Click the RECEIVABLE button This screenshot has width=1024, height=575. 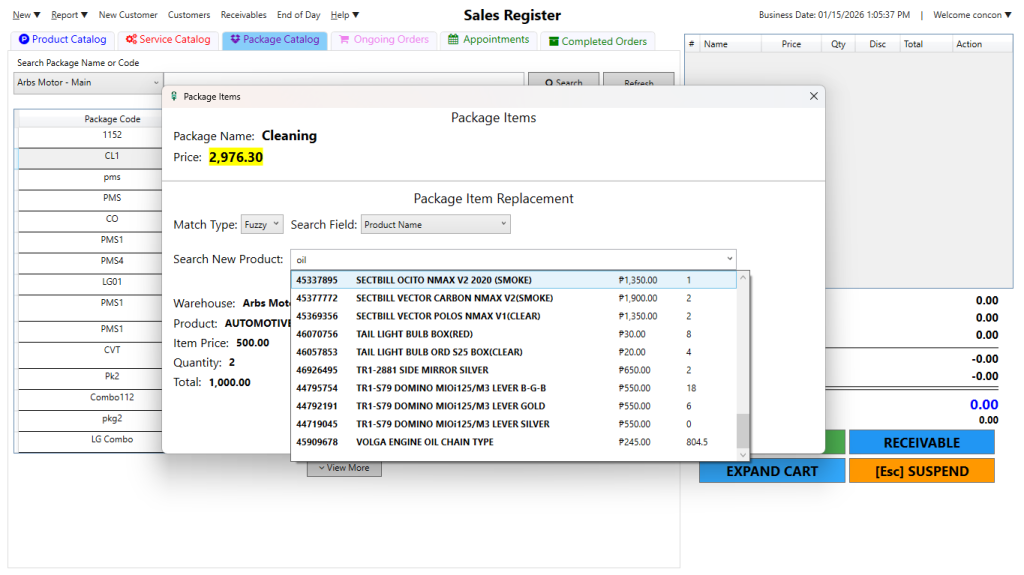click(921, 442)
